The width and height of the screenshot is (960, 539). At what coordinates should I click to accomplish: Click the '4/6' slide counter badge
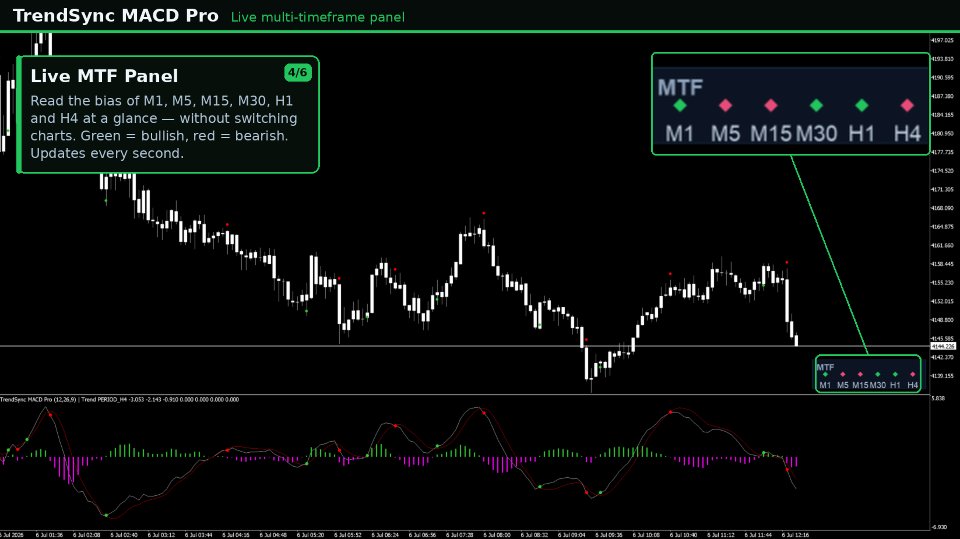(x=298, y=72)
